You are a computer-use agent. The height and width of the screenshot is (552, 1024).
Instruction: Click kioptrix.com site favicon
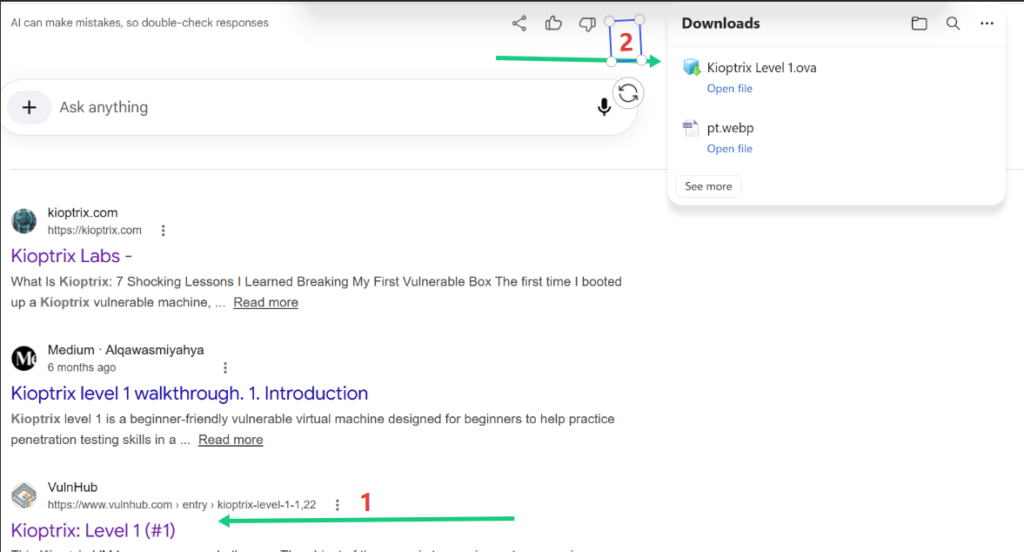pyautogui.click(x=24, y=221)
